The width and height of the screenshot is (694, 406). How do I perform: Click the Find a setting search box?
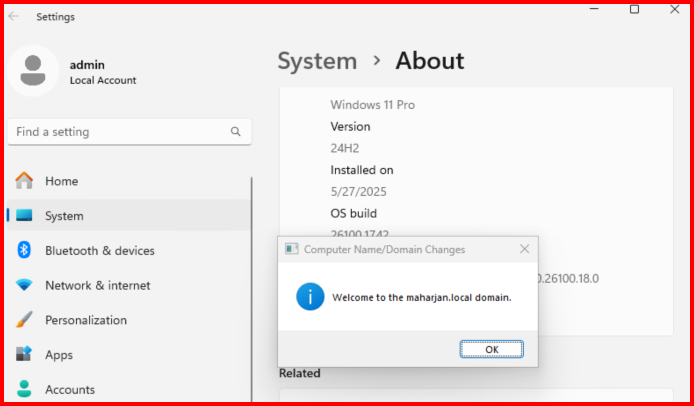(x=130, y=131)
